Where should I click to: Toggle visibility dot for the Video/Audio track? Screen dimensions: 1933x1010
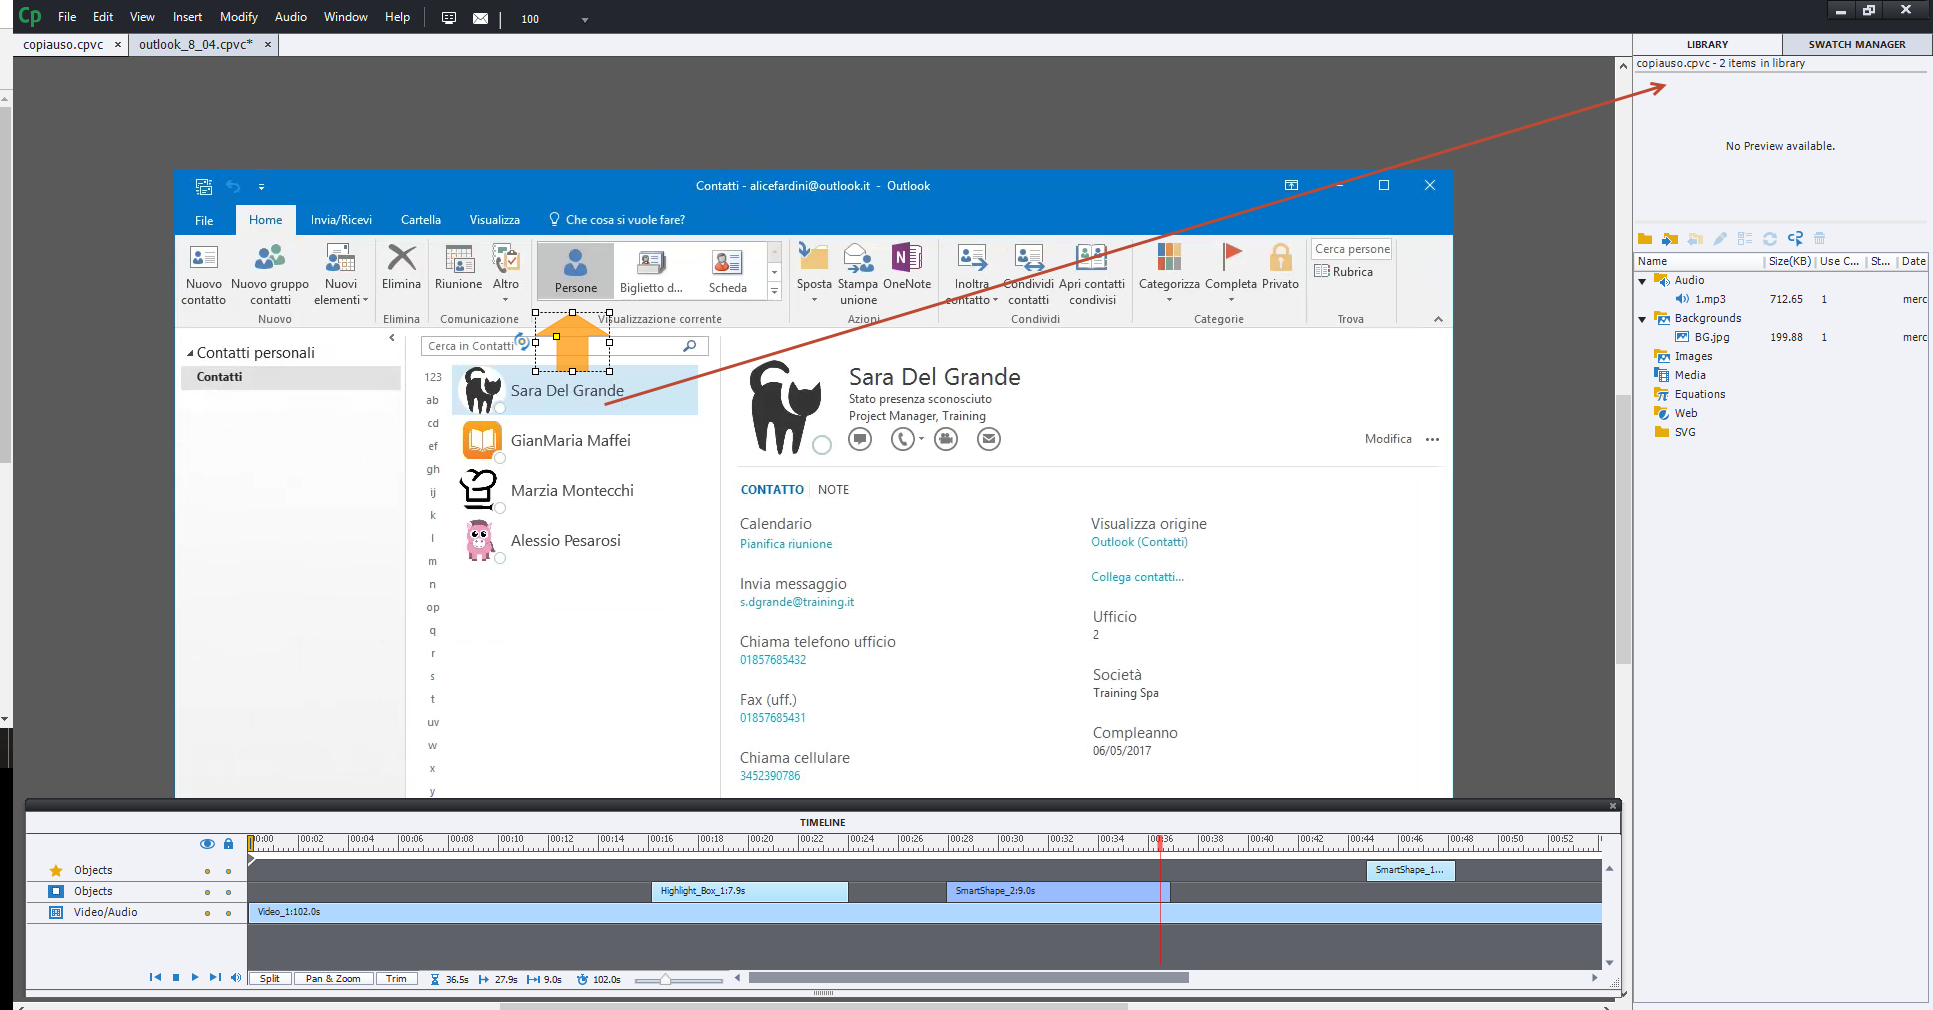click(x=207, y=913)
